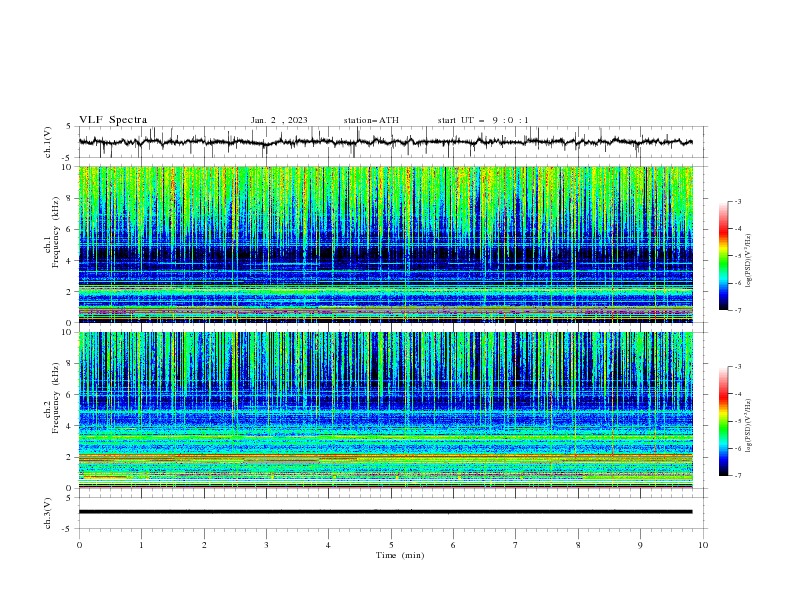Click the time axis tick label "1"
The height and width of the screenshot is (612, 792).
[x=141, y=545]
